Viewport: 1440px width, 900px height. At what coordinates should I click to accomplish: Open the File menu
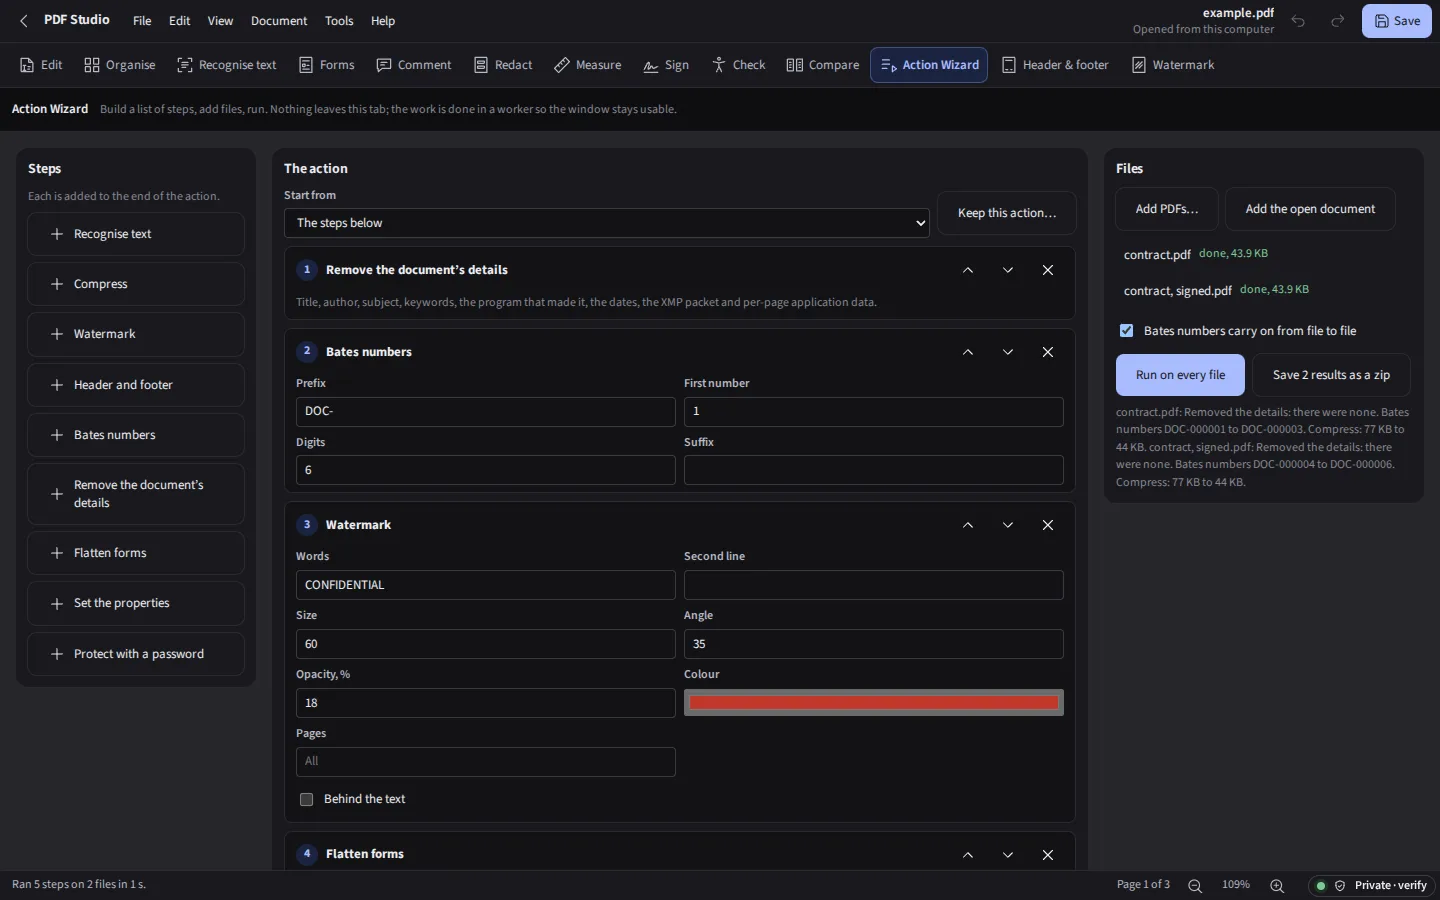142,21
